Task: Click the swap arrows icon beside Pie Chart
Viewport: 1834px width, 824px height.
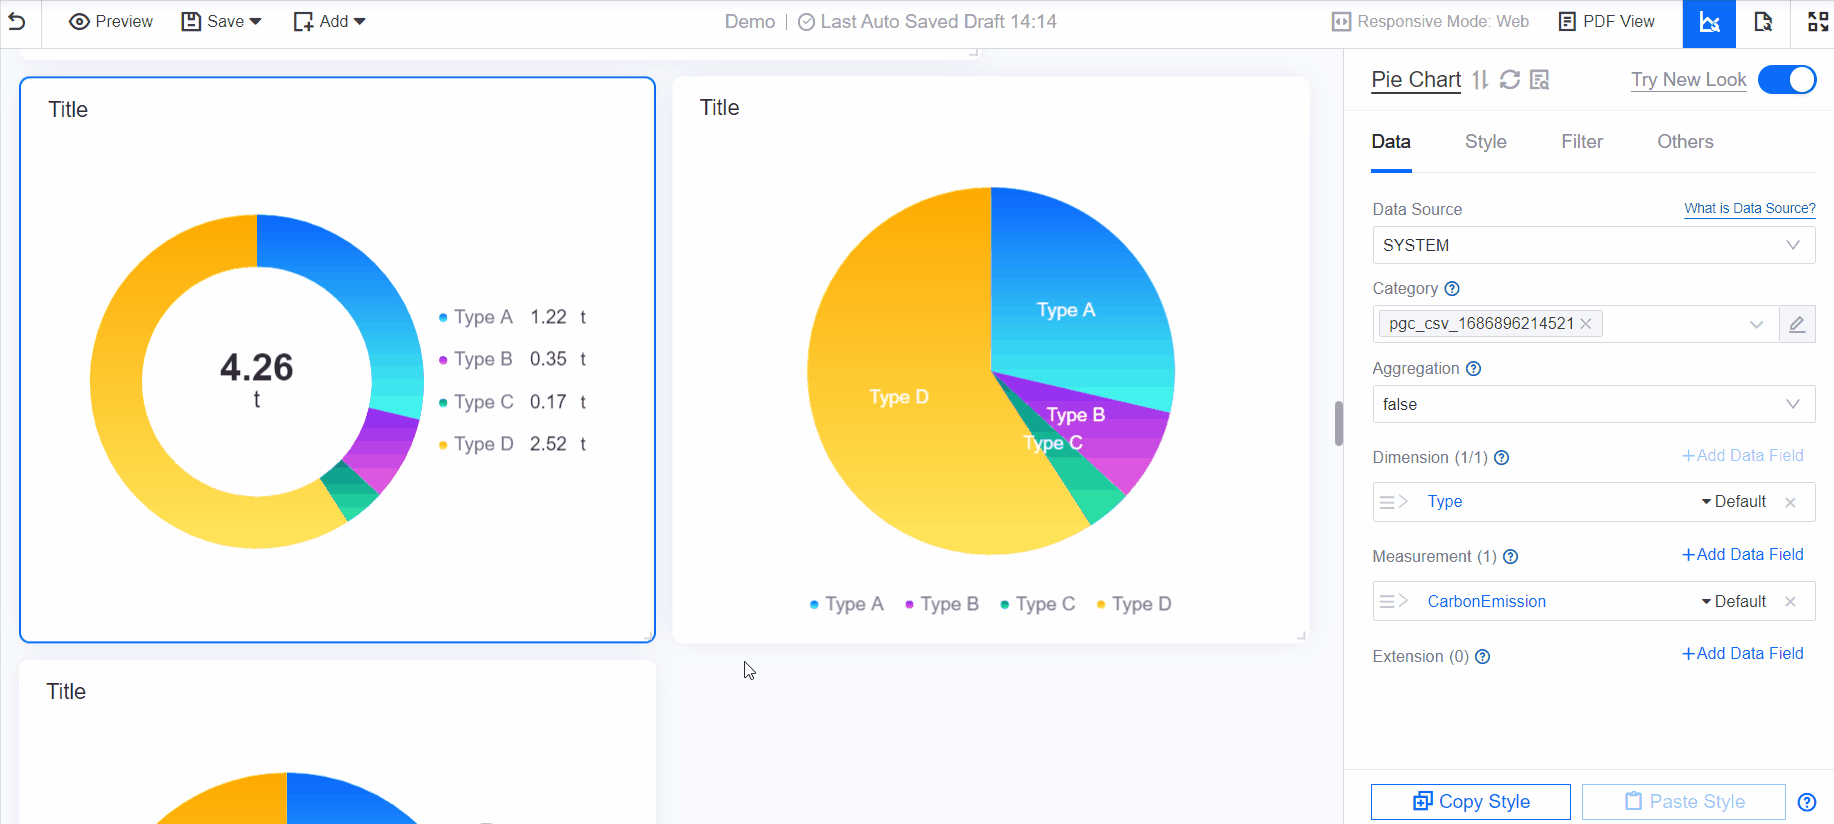Action: coord(1481,80)
